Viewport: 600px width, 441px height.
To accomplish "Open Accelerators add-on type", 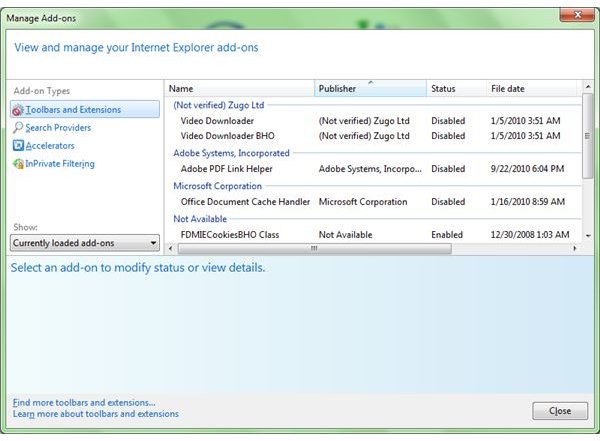I will point(50,145).
